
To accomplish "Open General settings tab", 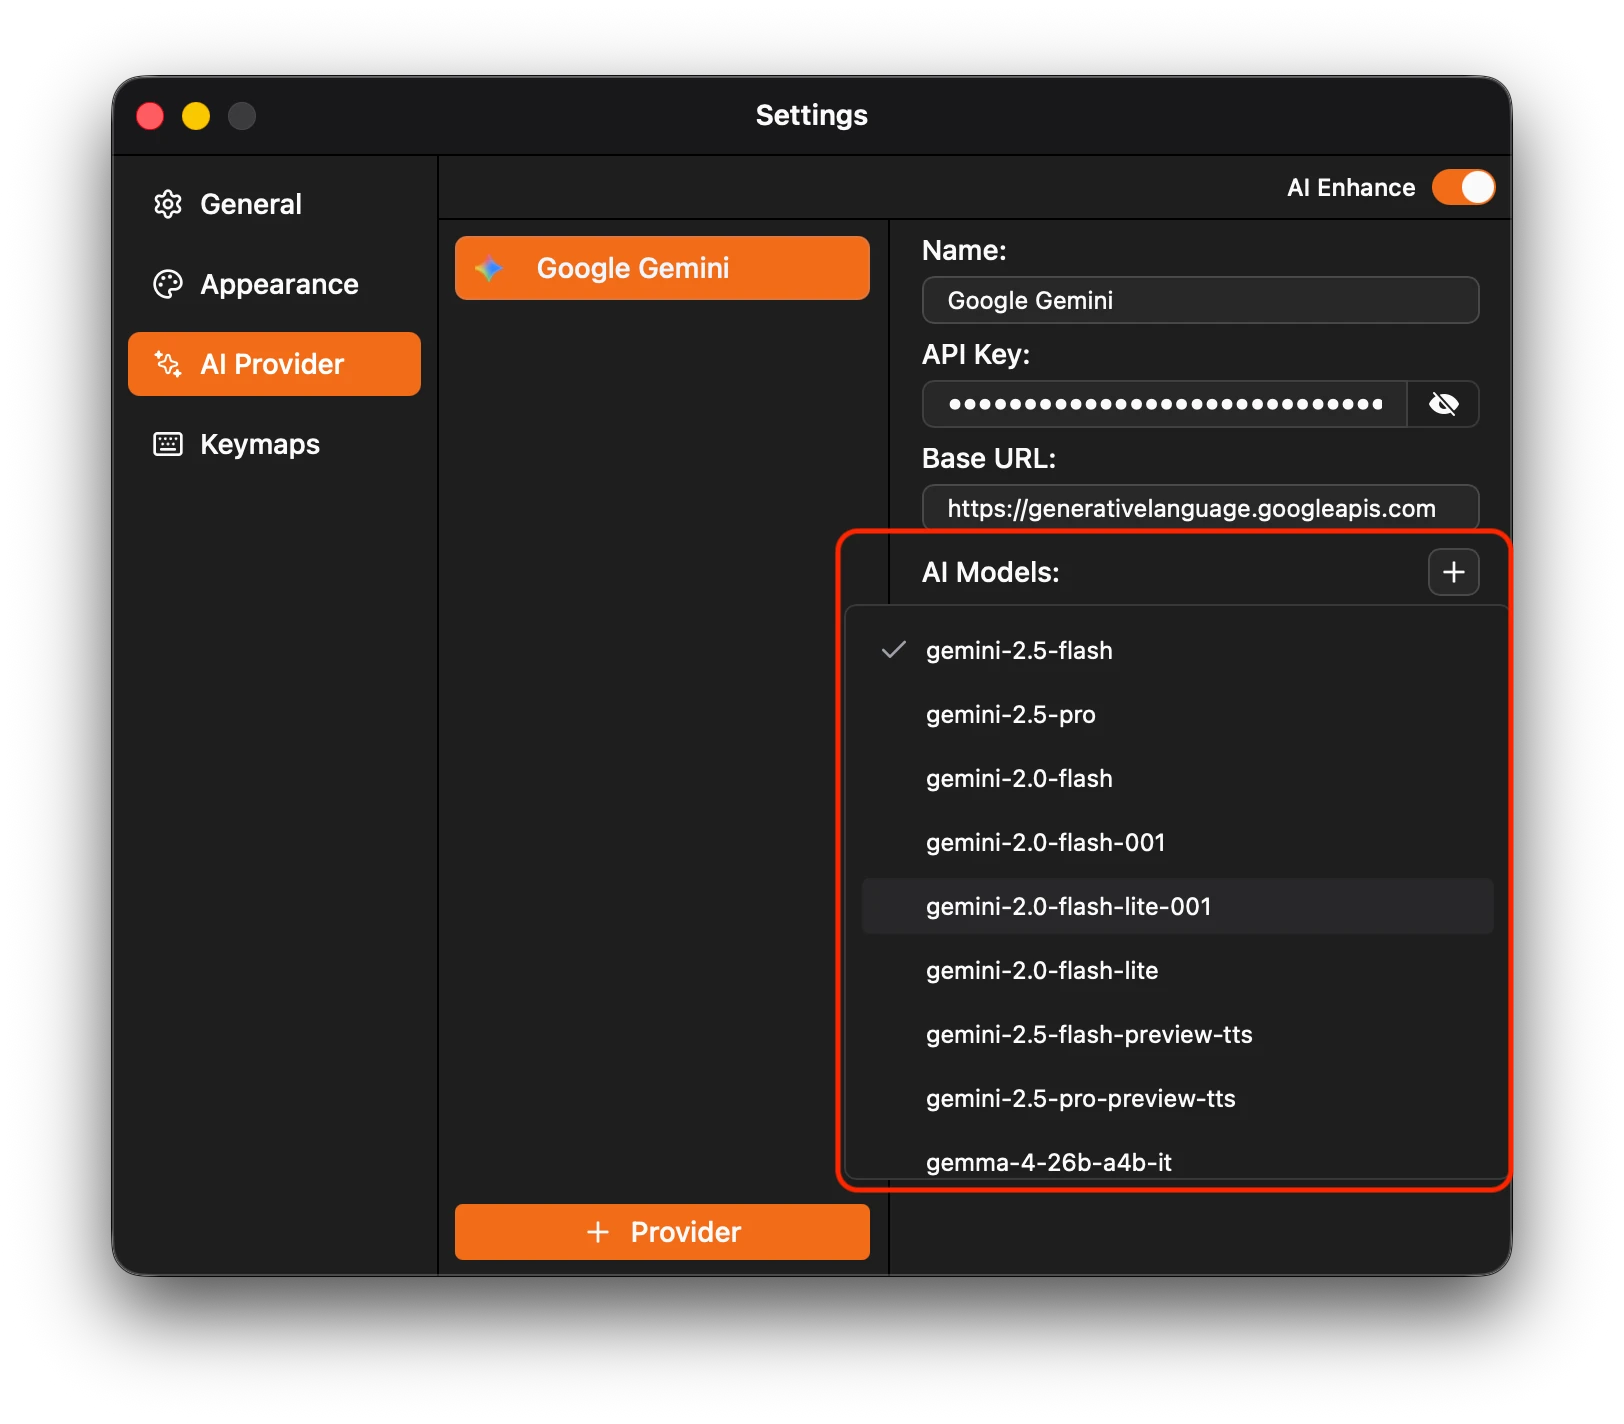I will pyautogui.click(x=274, y=204).
